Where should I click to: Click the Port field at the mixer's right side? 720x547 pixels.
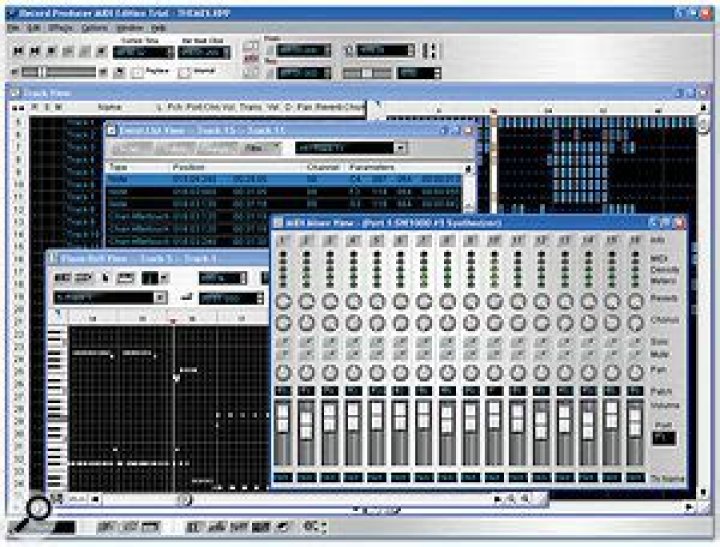[664, 438]
